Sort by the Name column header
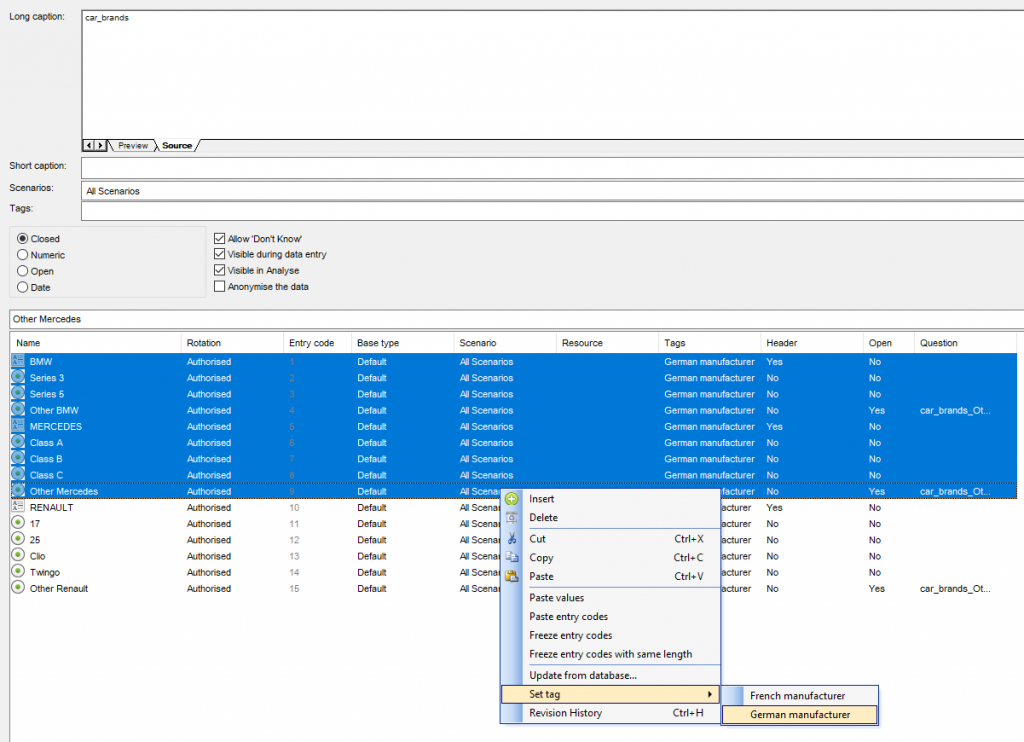This screenshot has width=1024, height=742. [95, 343]
